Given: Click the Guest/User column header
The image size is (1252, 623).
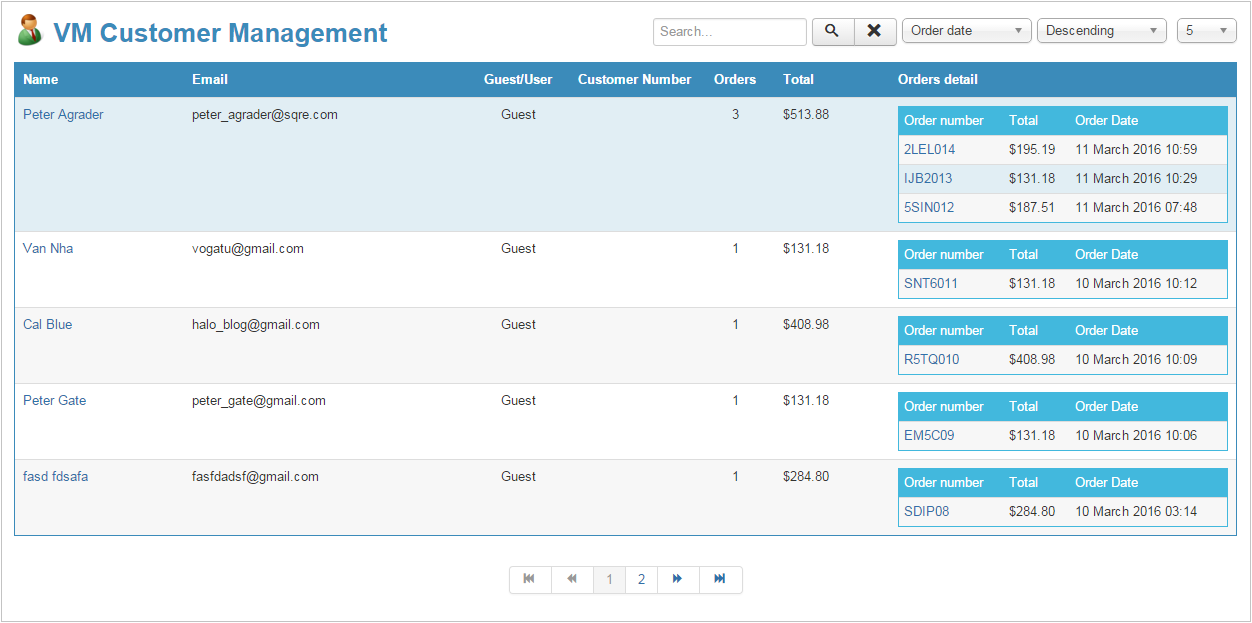Looking at the screenshot, I should (x=518, y=80).
